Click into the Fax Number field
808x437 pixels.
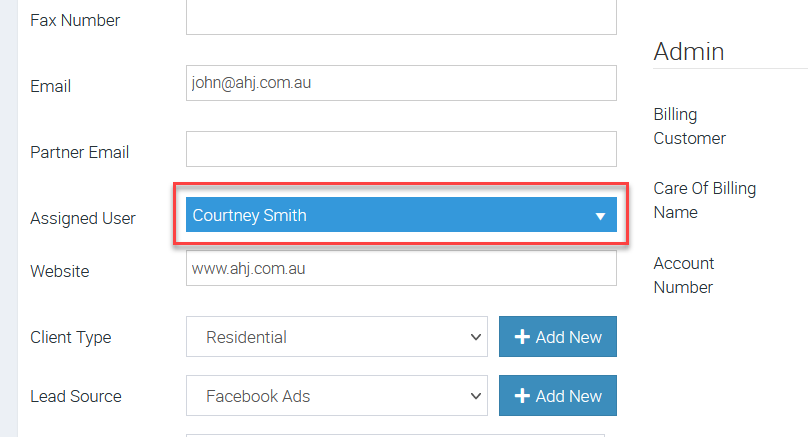click(401, 17)
